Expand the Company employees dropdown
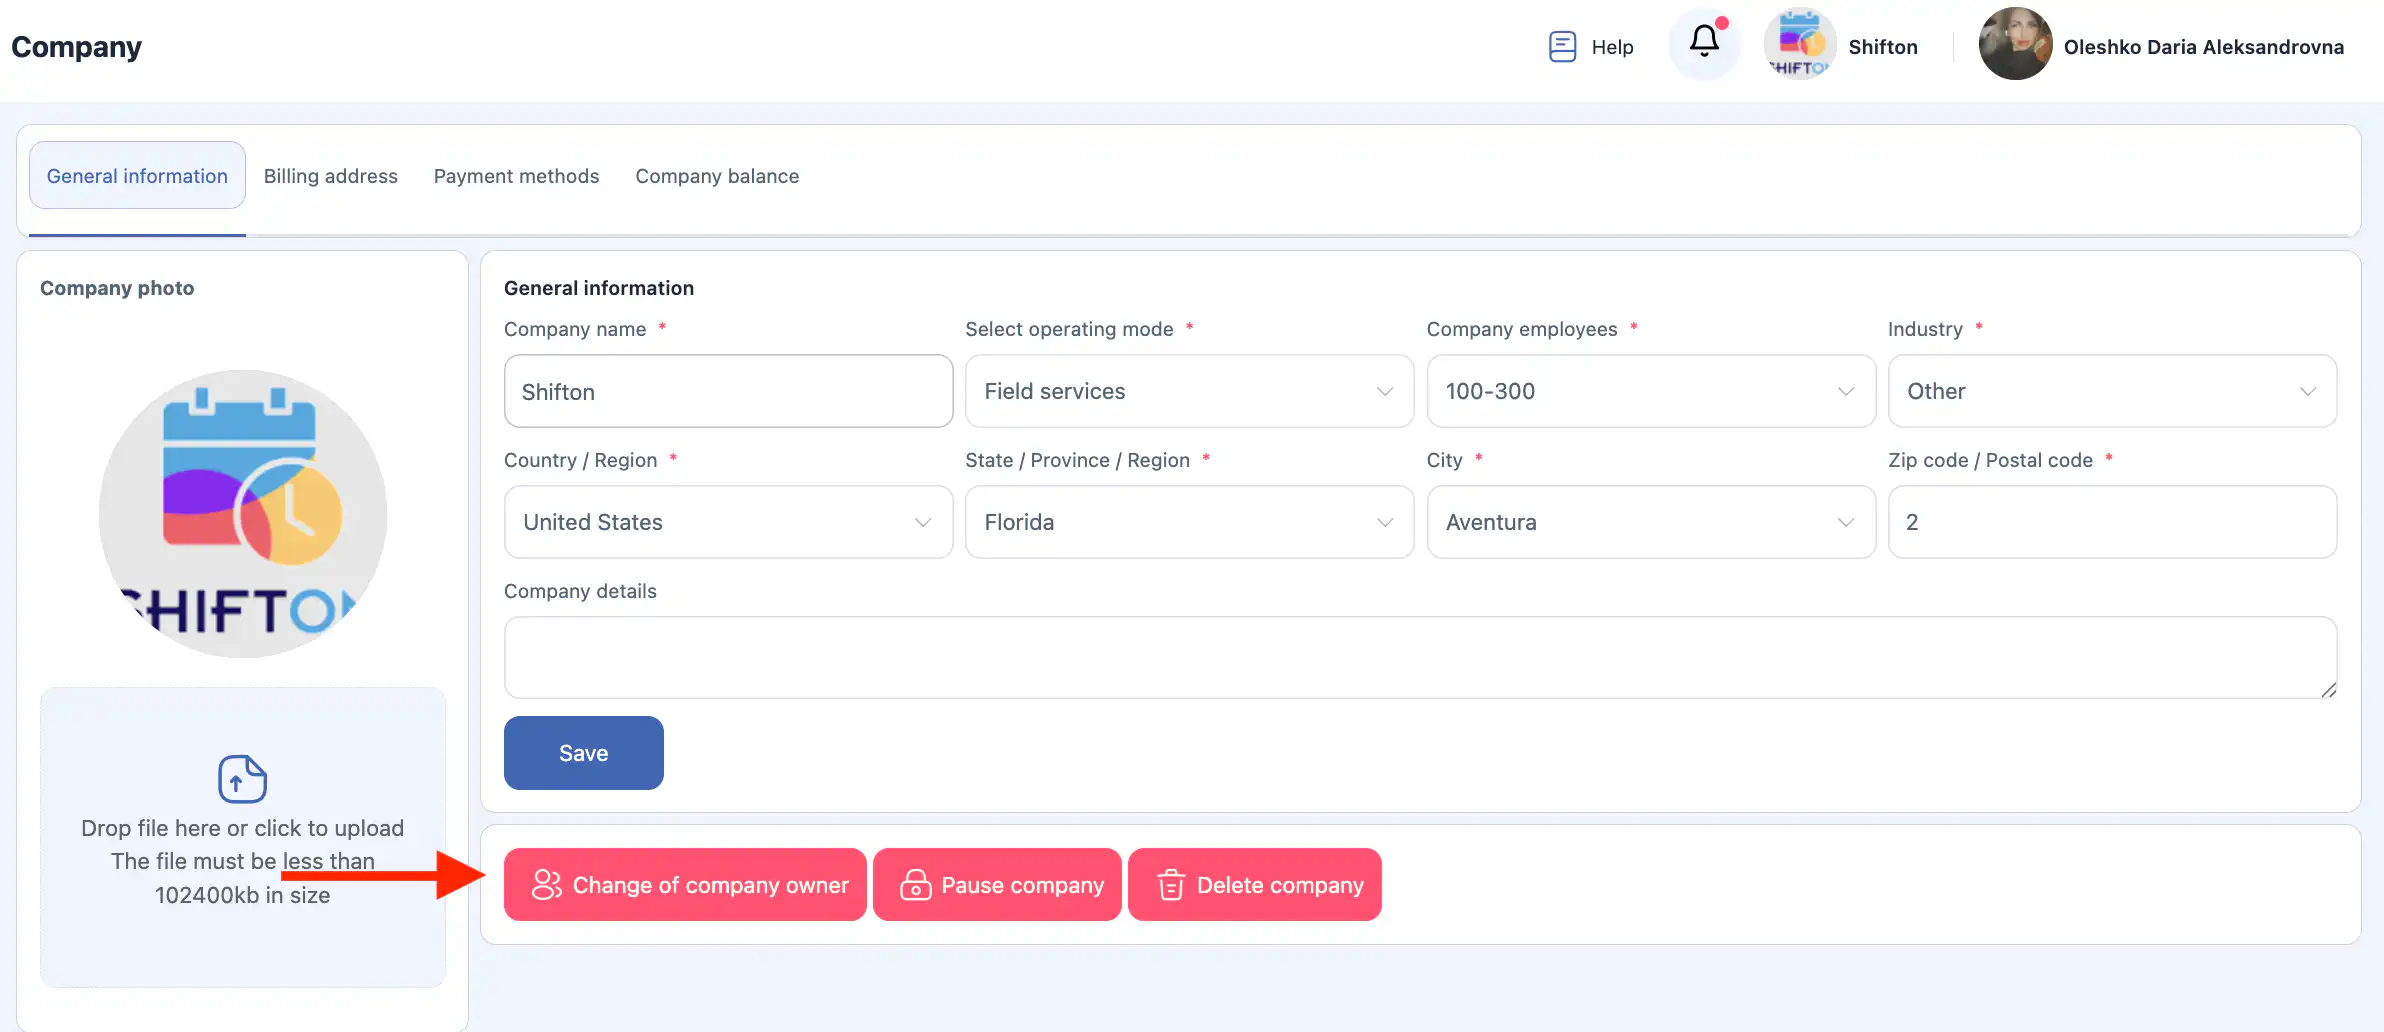 point(1650,391)
